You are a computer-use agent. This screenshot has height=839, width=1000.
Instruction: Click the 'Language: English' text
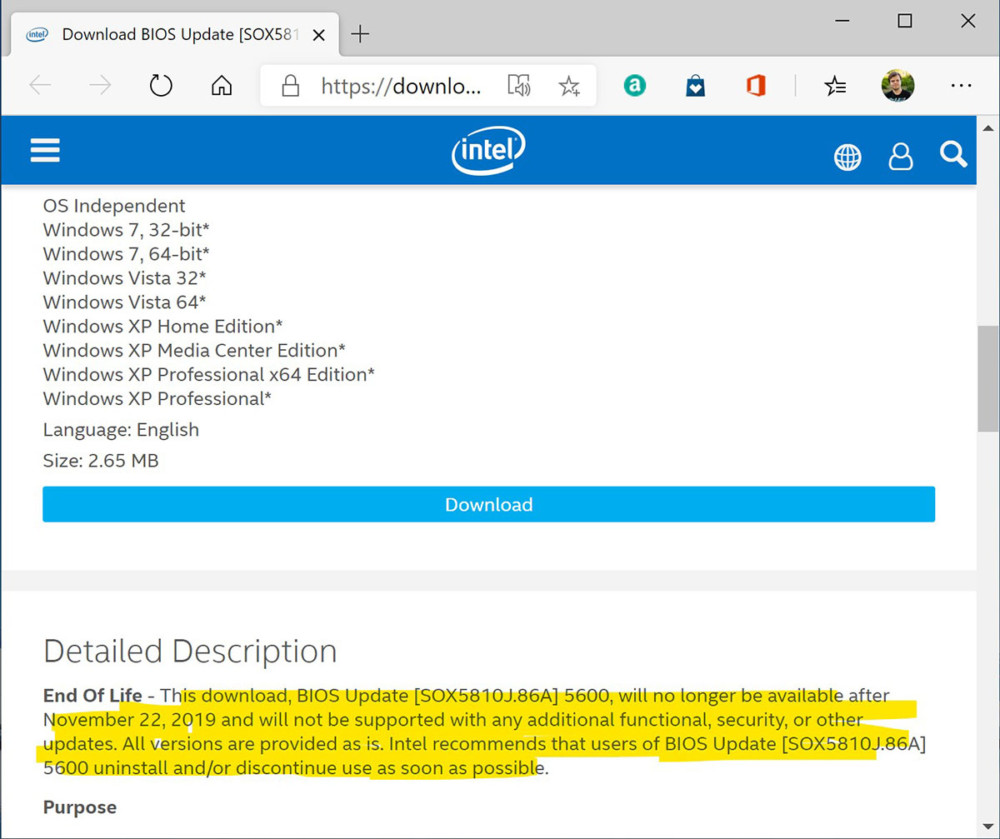tap(121, 430)
